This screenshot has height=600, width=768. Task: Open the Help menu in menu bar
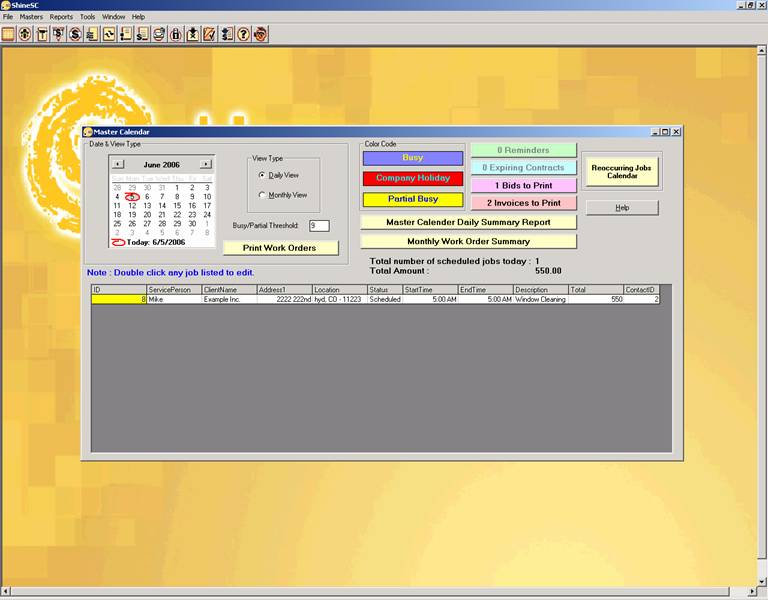click(x=138, y=17)
